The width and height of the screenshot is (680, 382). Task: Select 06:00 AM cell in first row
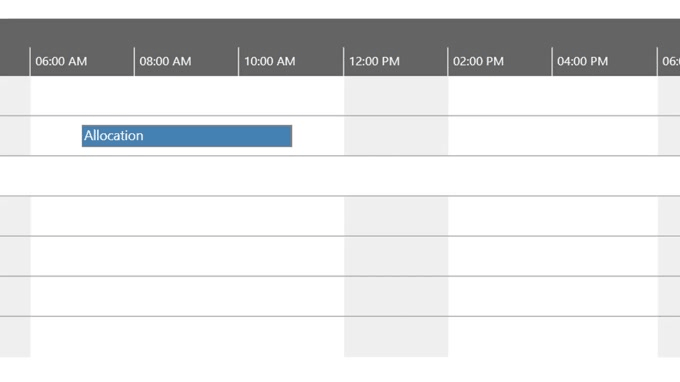click(82, 96)
